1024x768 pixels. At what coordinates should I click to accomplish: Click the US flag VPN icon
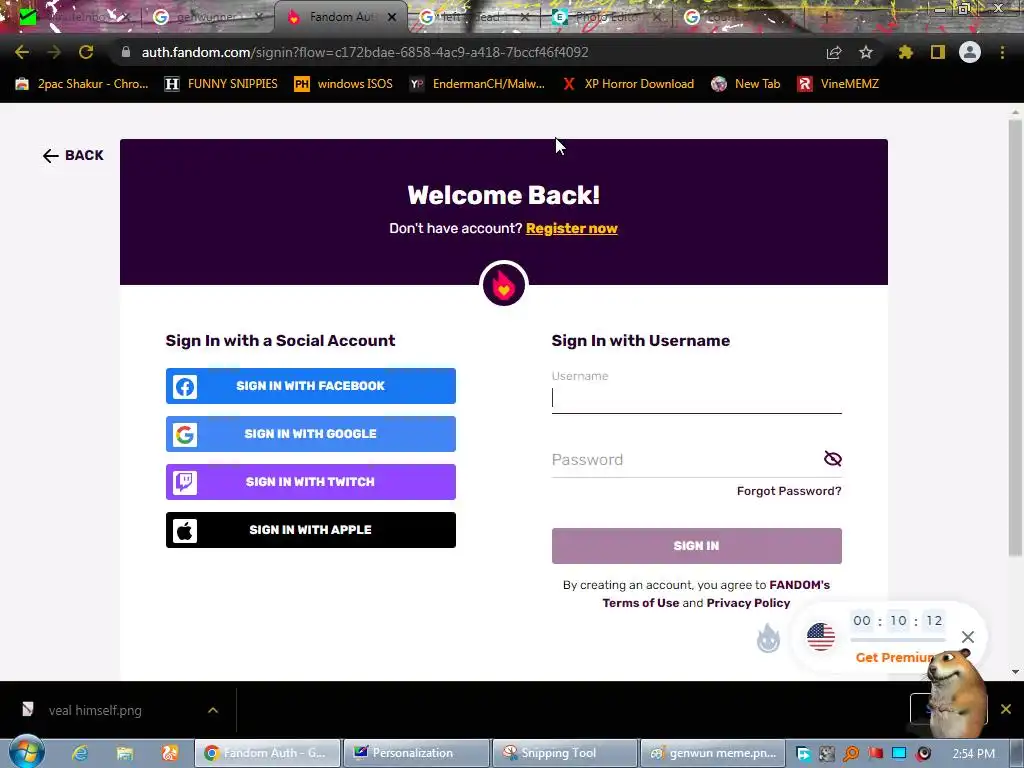(820, 636)
